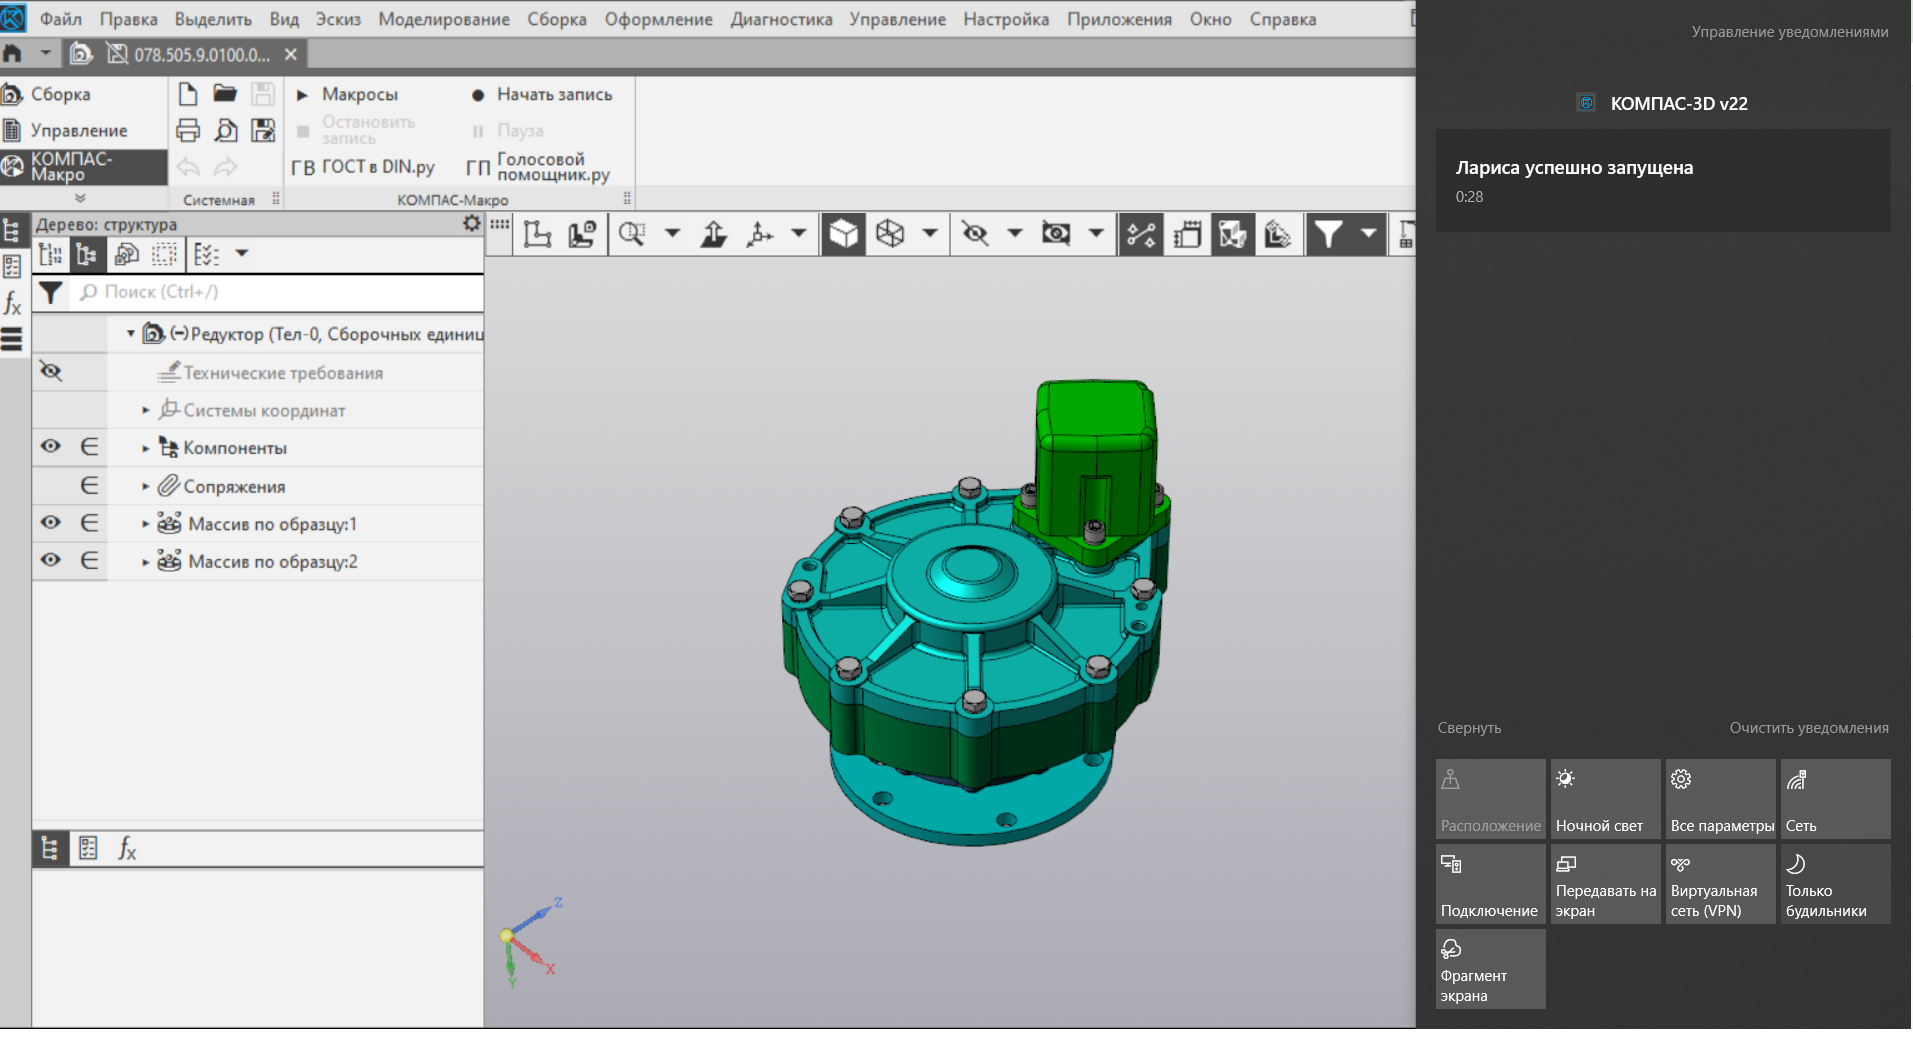Image resolution: width=1913 pixels, height=1064 pixels.
Task: Show the hidden Технические требования item
Action: point(51,372)
